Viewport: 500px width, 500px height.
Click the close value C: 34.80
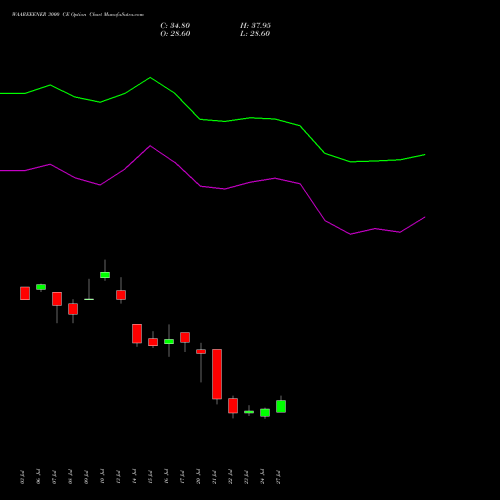(175, 26)
